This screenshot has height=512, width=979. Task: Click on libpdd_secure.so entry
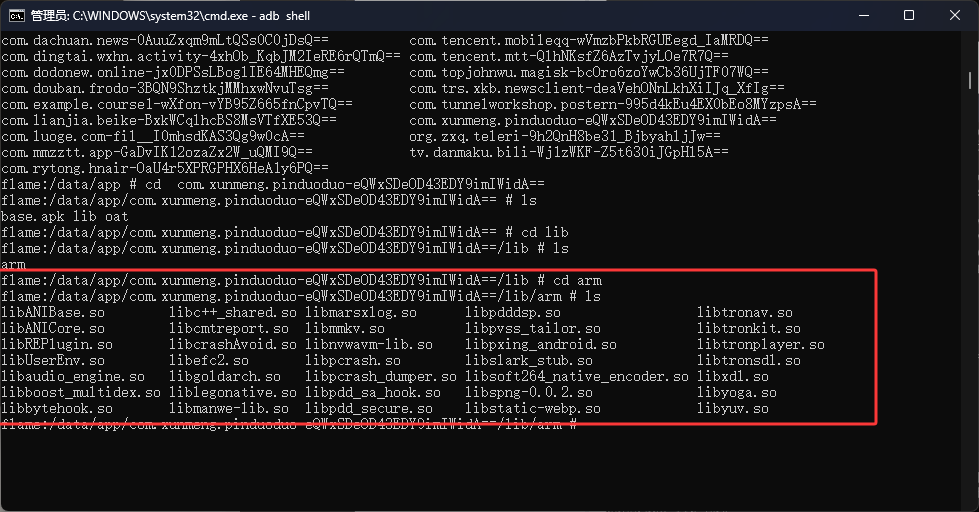click(369, 409)
